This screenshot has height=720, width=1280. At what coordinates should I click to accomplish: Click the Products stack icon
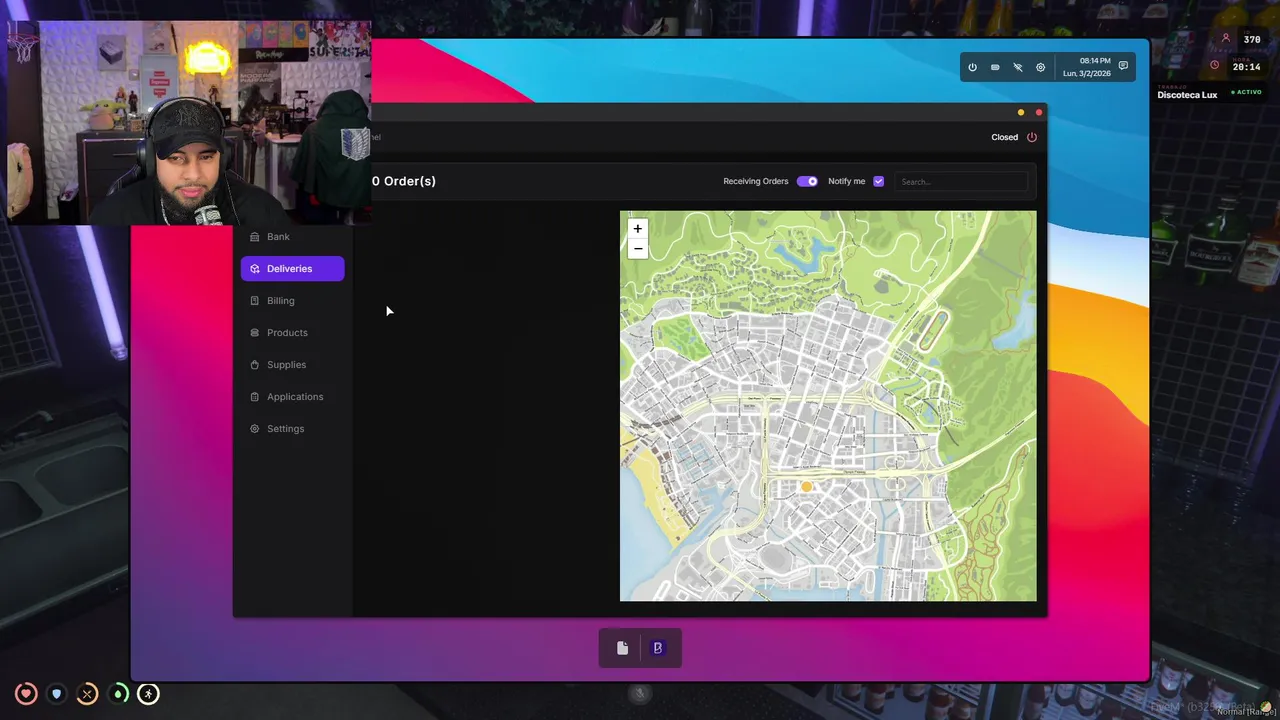click(255, 332)
